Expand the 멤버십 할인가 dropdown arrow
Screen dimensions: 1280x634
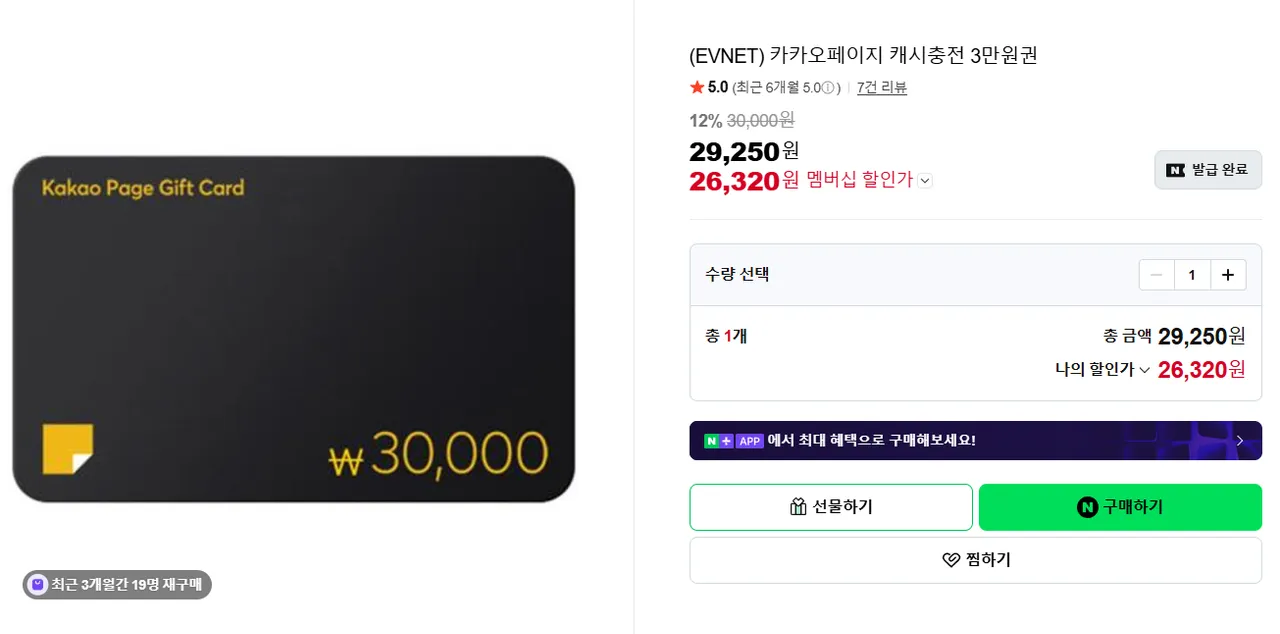[x=925, y=181]
